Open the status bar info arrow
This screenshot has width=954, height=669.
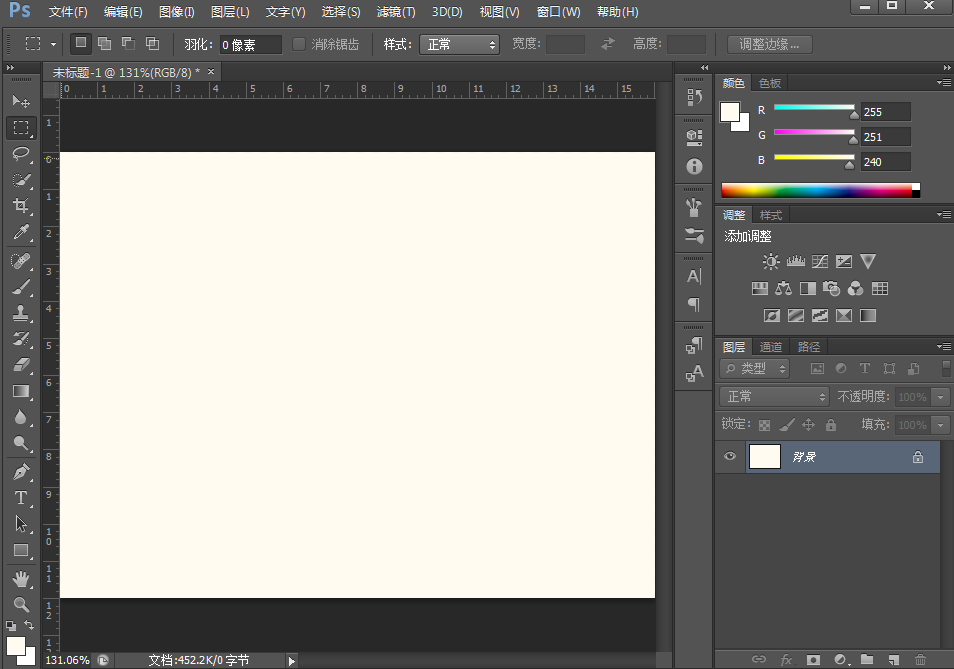click(x=291, y=660)
